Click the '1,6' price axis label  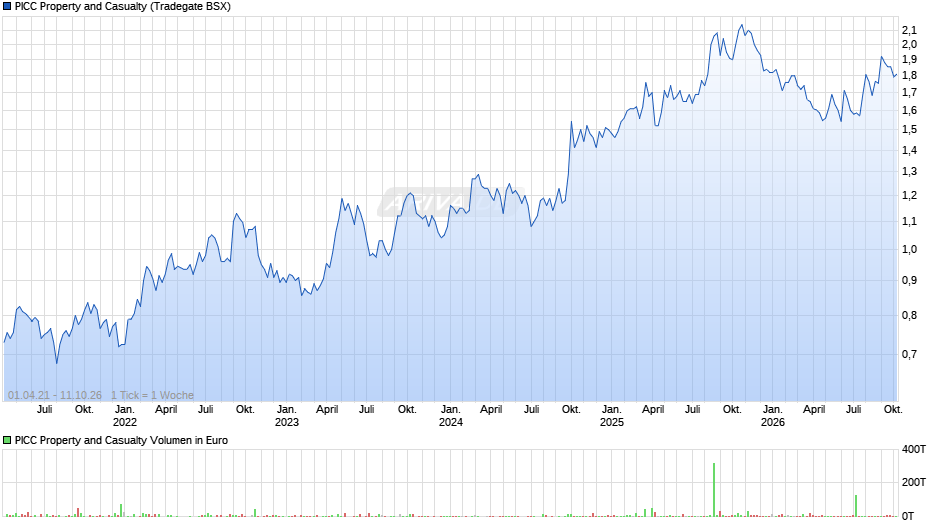click(909, 110)
